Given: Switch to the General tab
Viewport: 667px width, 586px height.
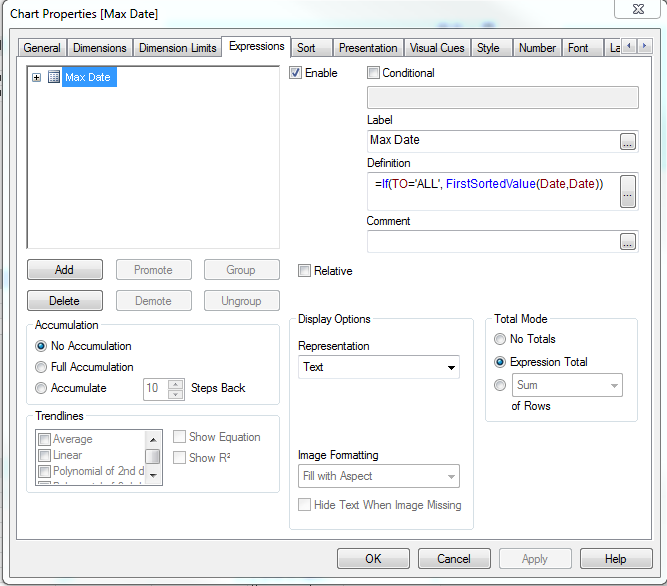Looking at the screenshot, I should (x=42, y=48).
